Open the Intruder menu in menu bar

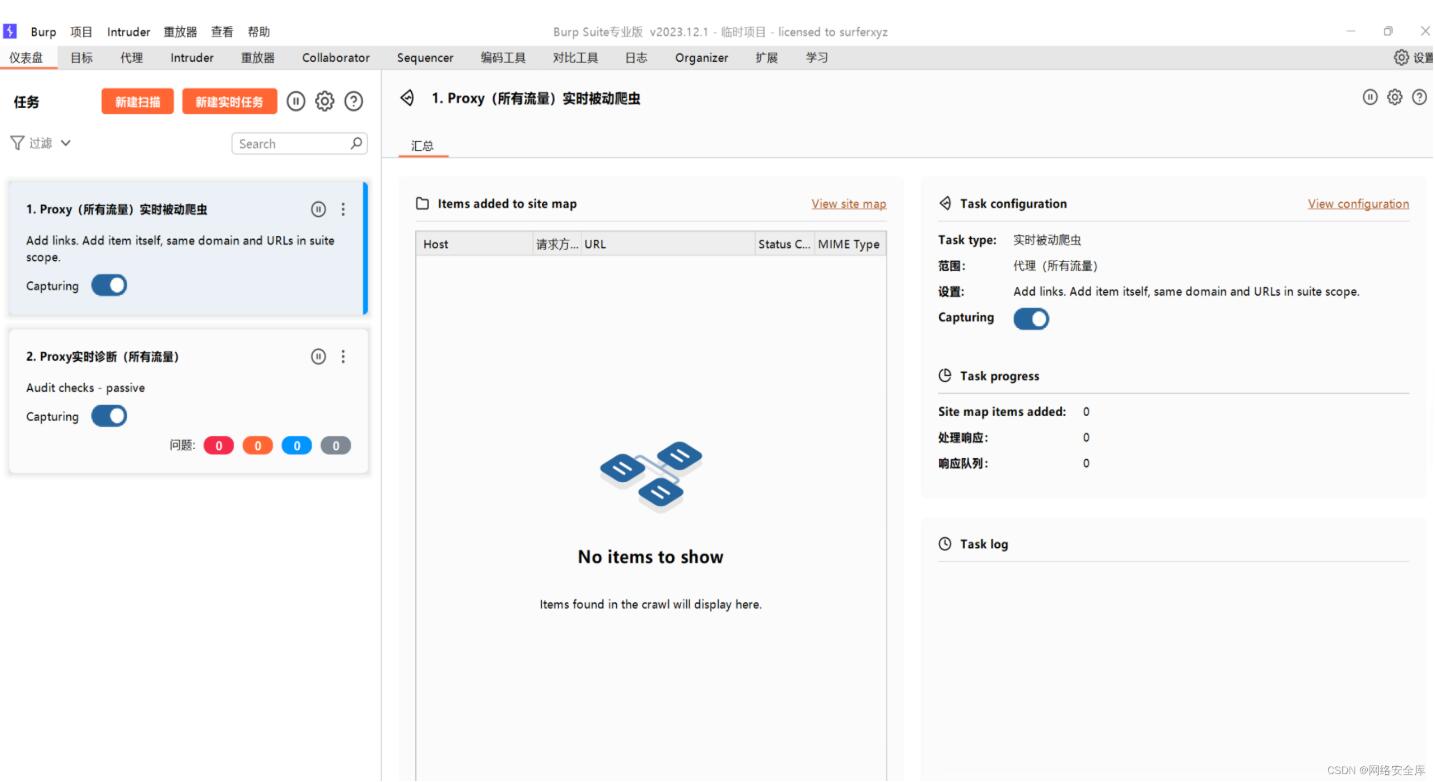coord(128,32)
